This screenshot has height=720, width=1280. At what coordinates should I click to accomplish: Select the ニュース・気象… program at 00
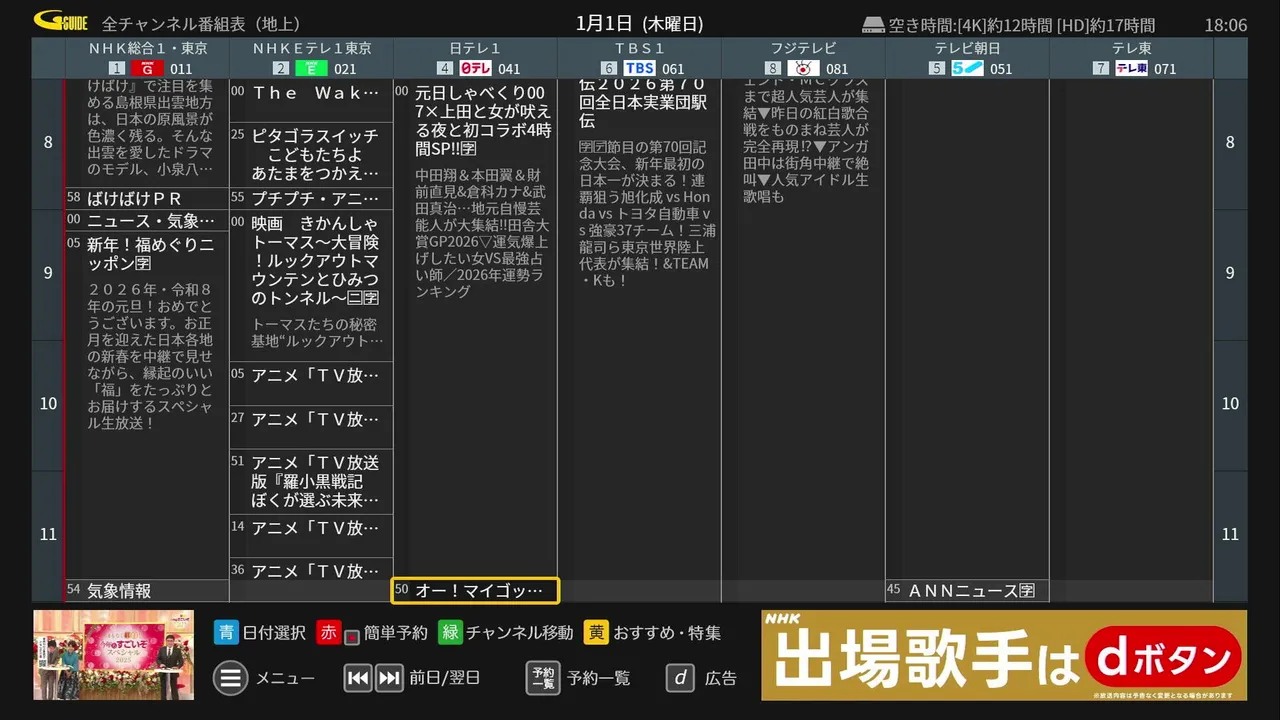click(147, 220)
